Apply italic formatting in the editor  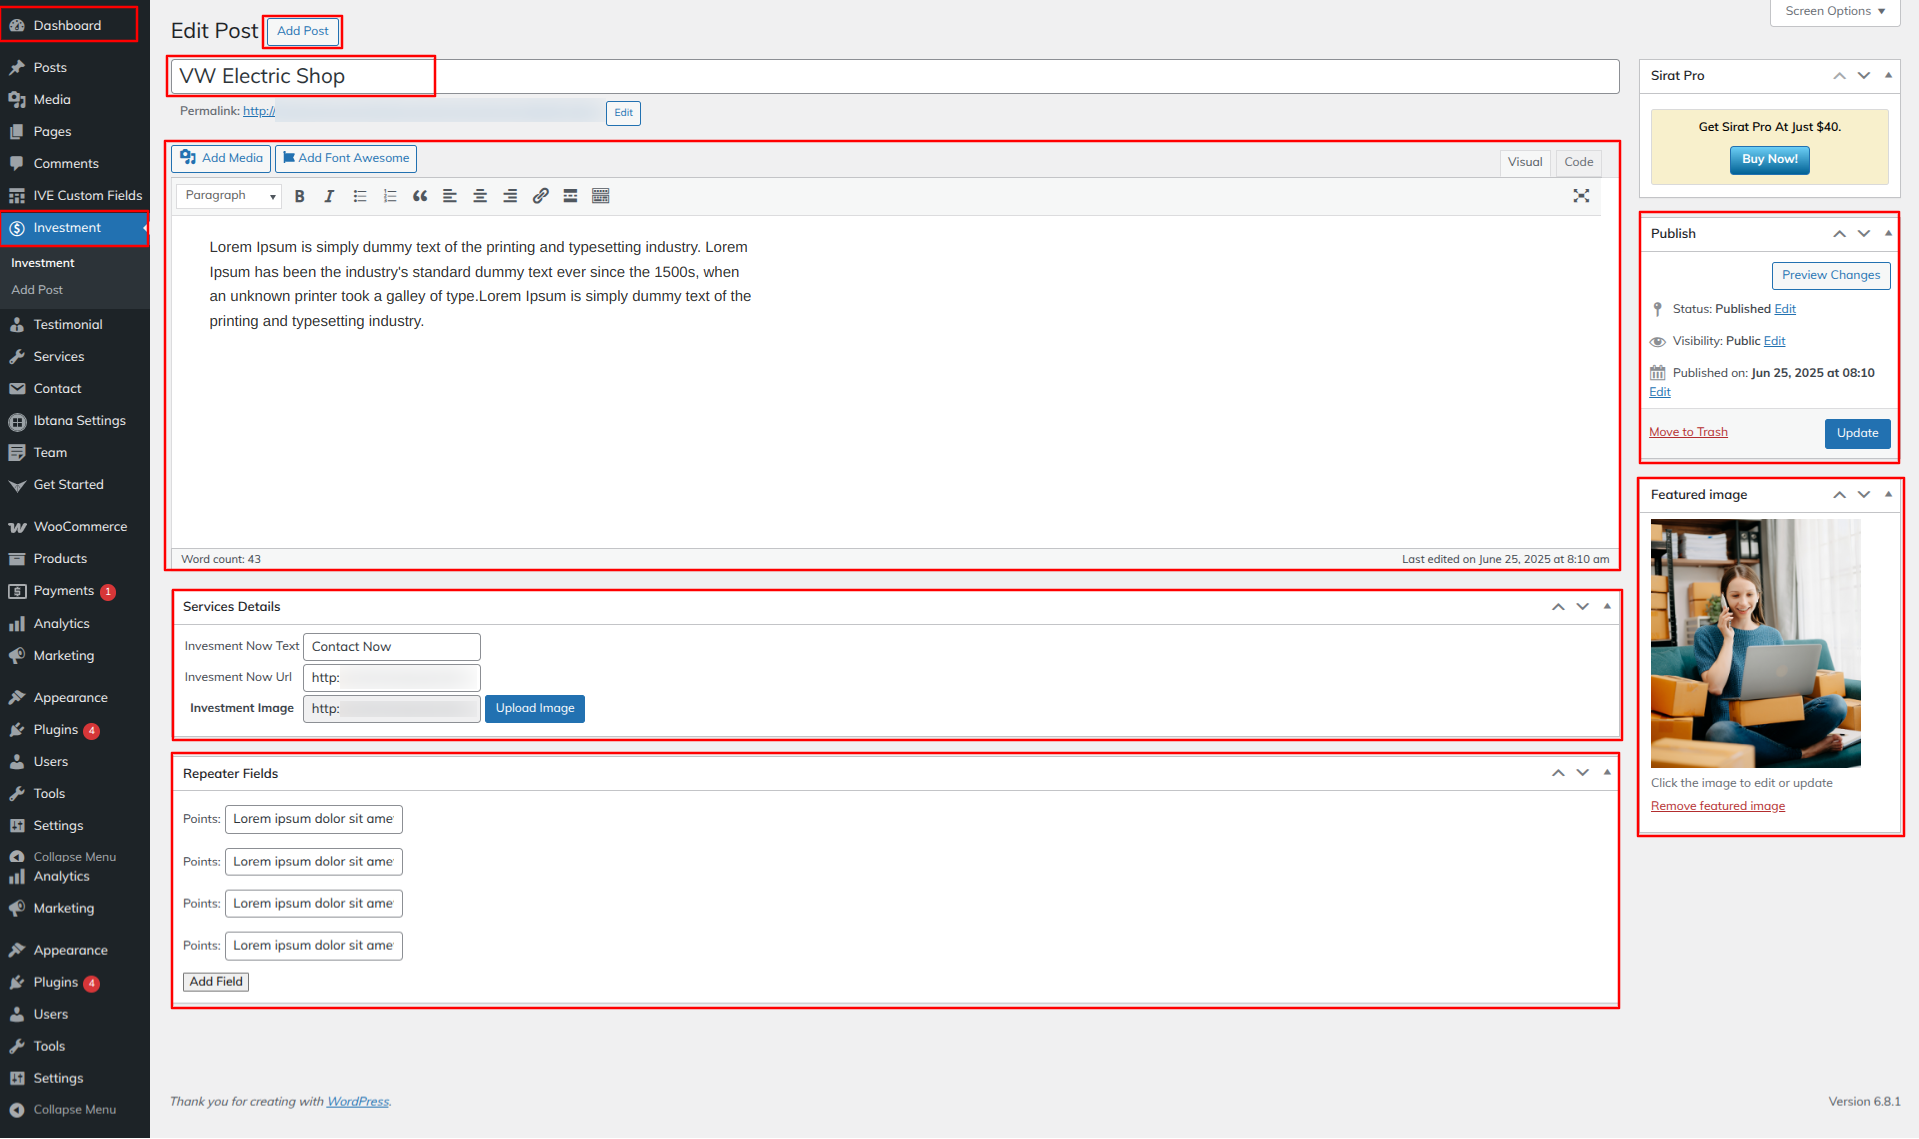click(x=329, y=196)
